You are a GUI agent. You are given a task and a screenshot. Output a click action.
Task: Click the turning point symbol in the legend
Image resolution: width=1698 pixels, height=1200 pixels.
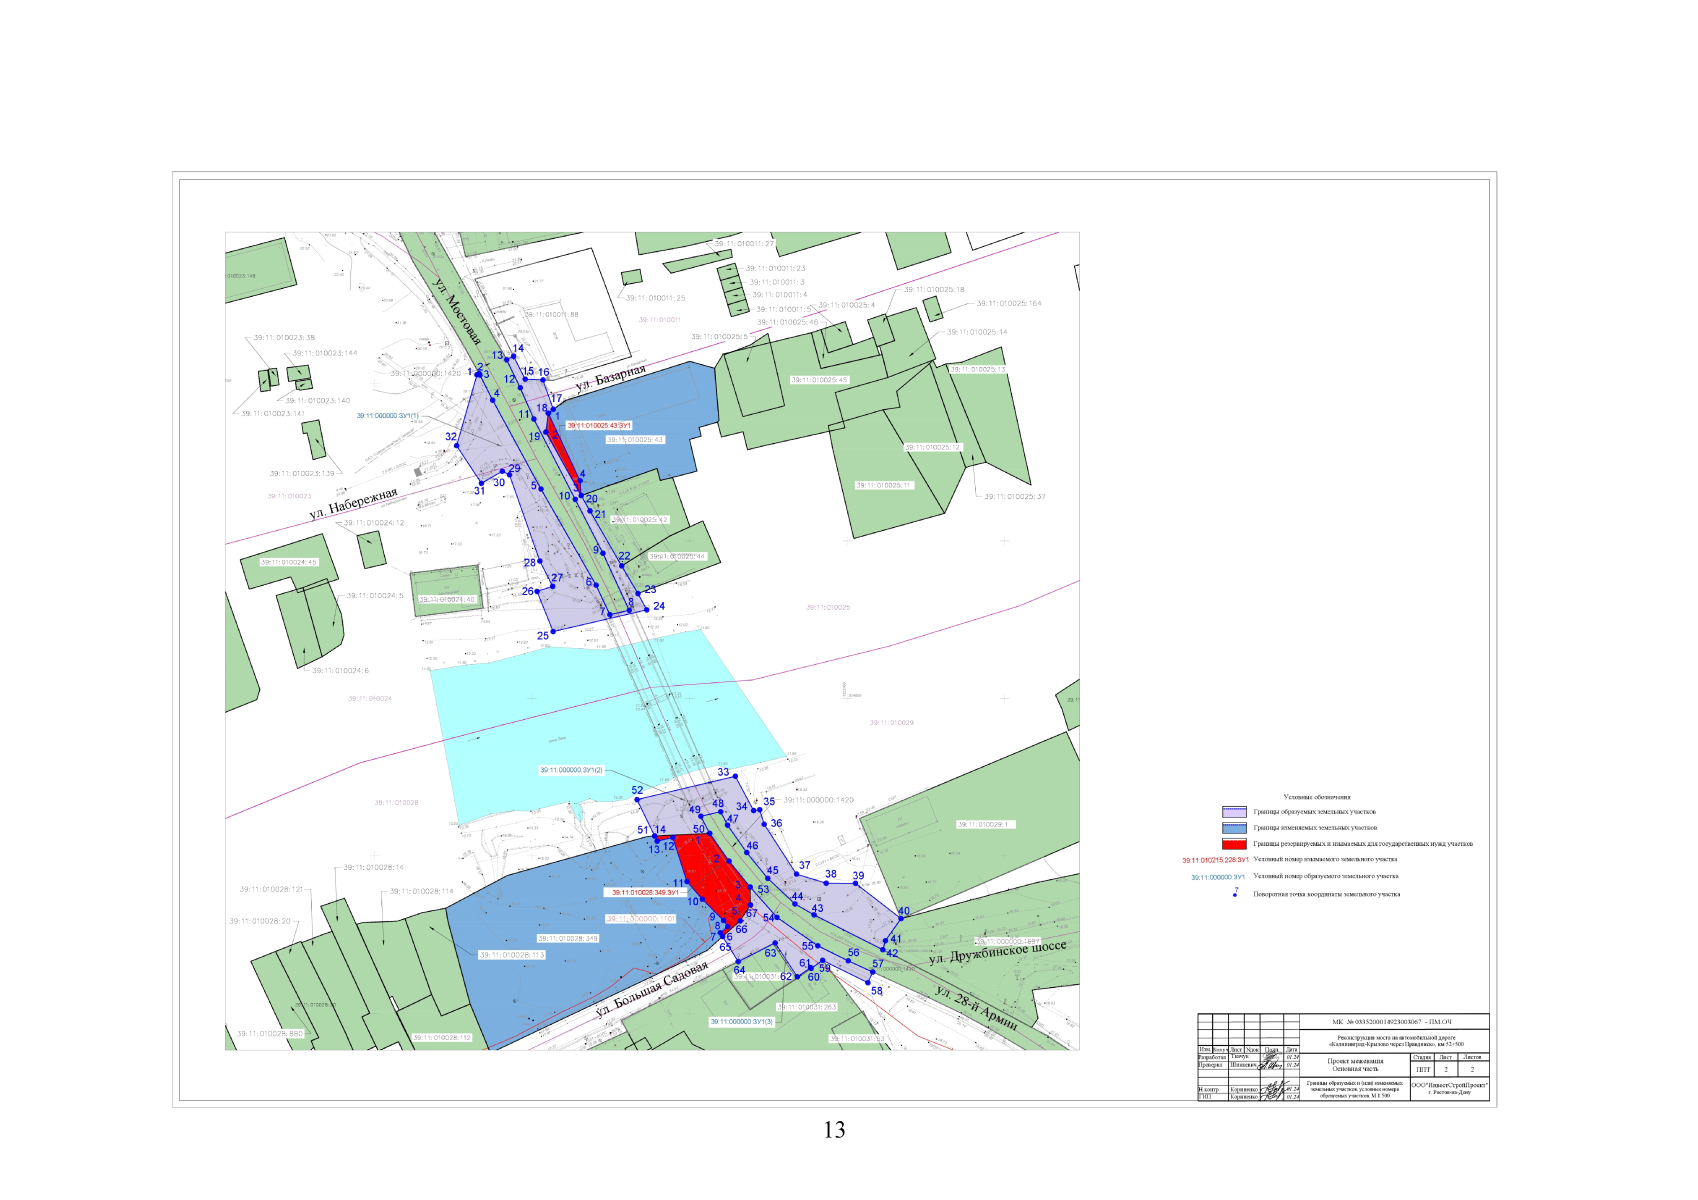(x=1235, y=892)
